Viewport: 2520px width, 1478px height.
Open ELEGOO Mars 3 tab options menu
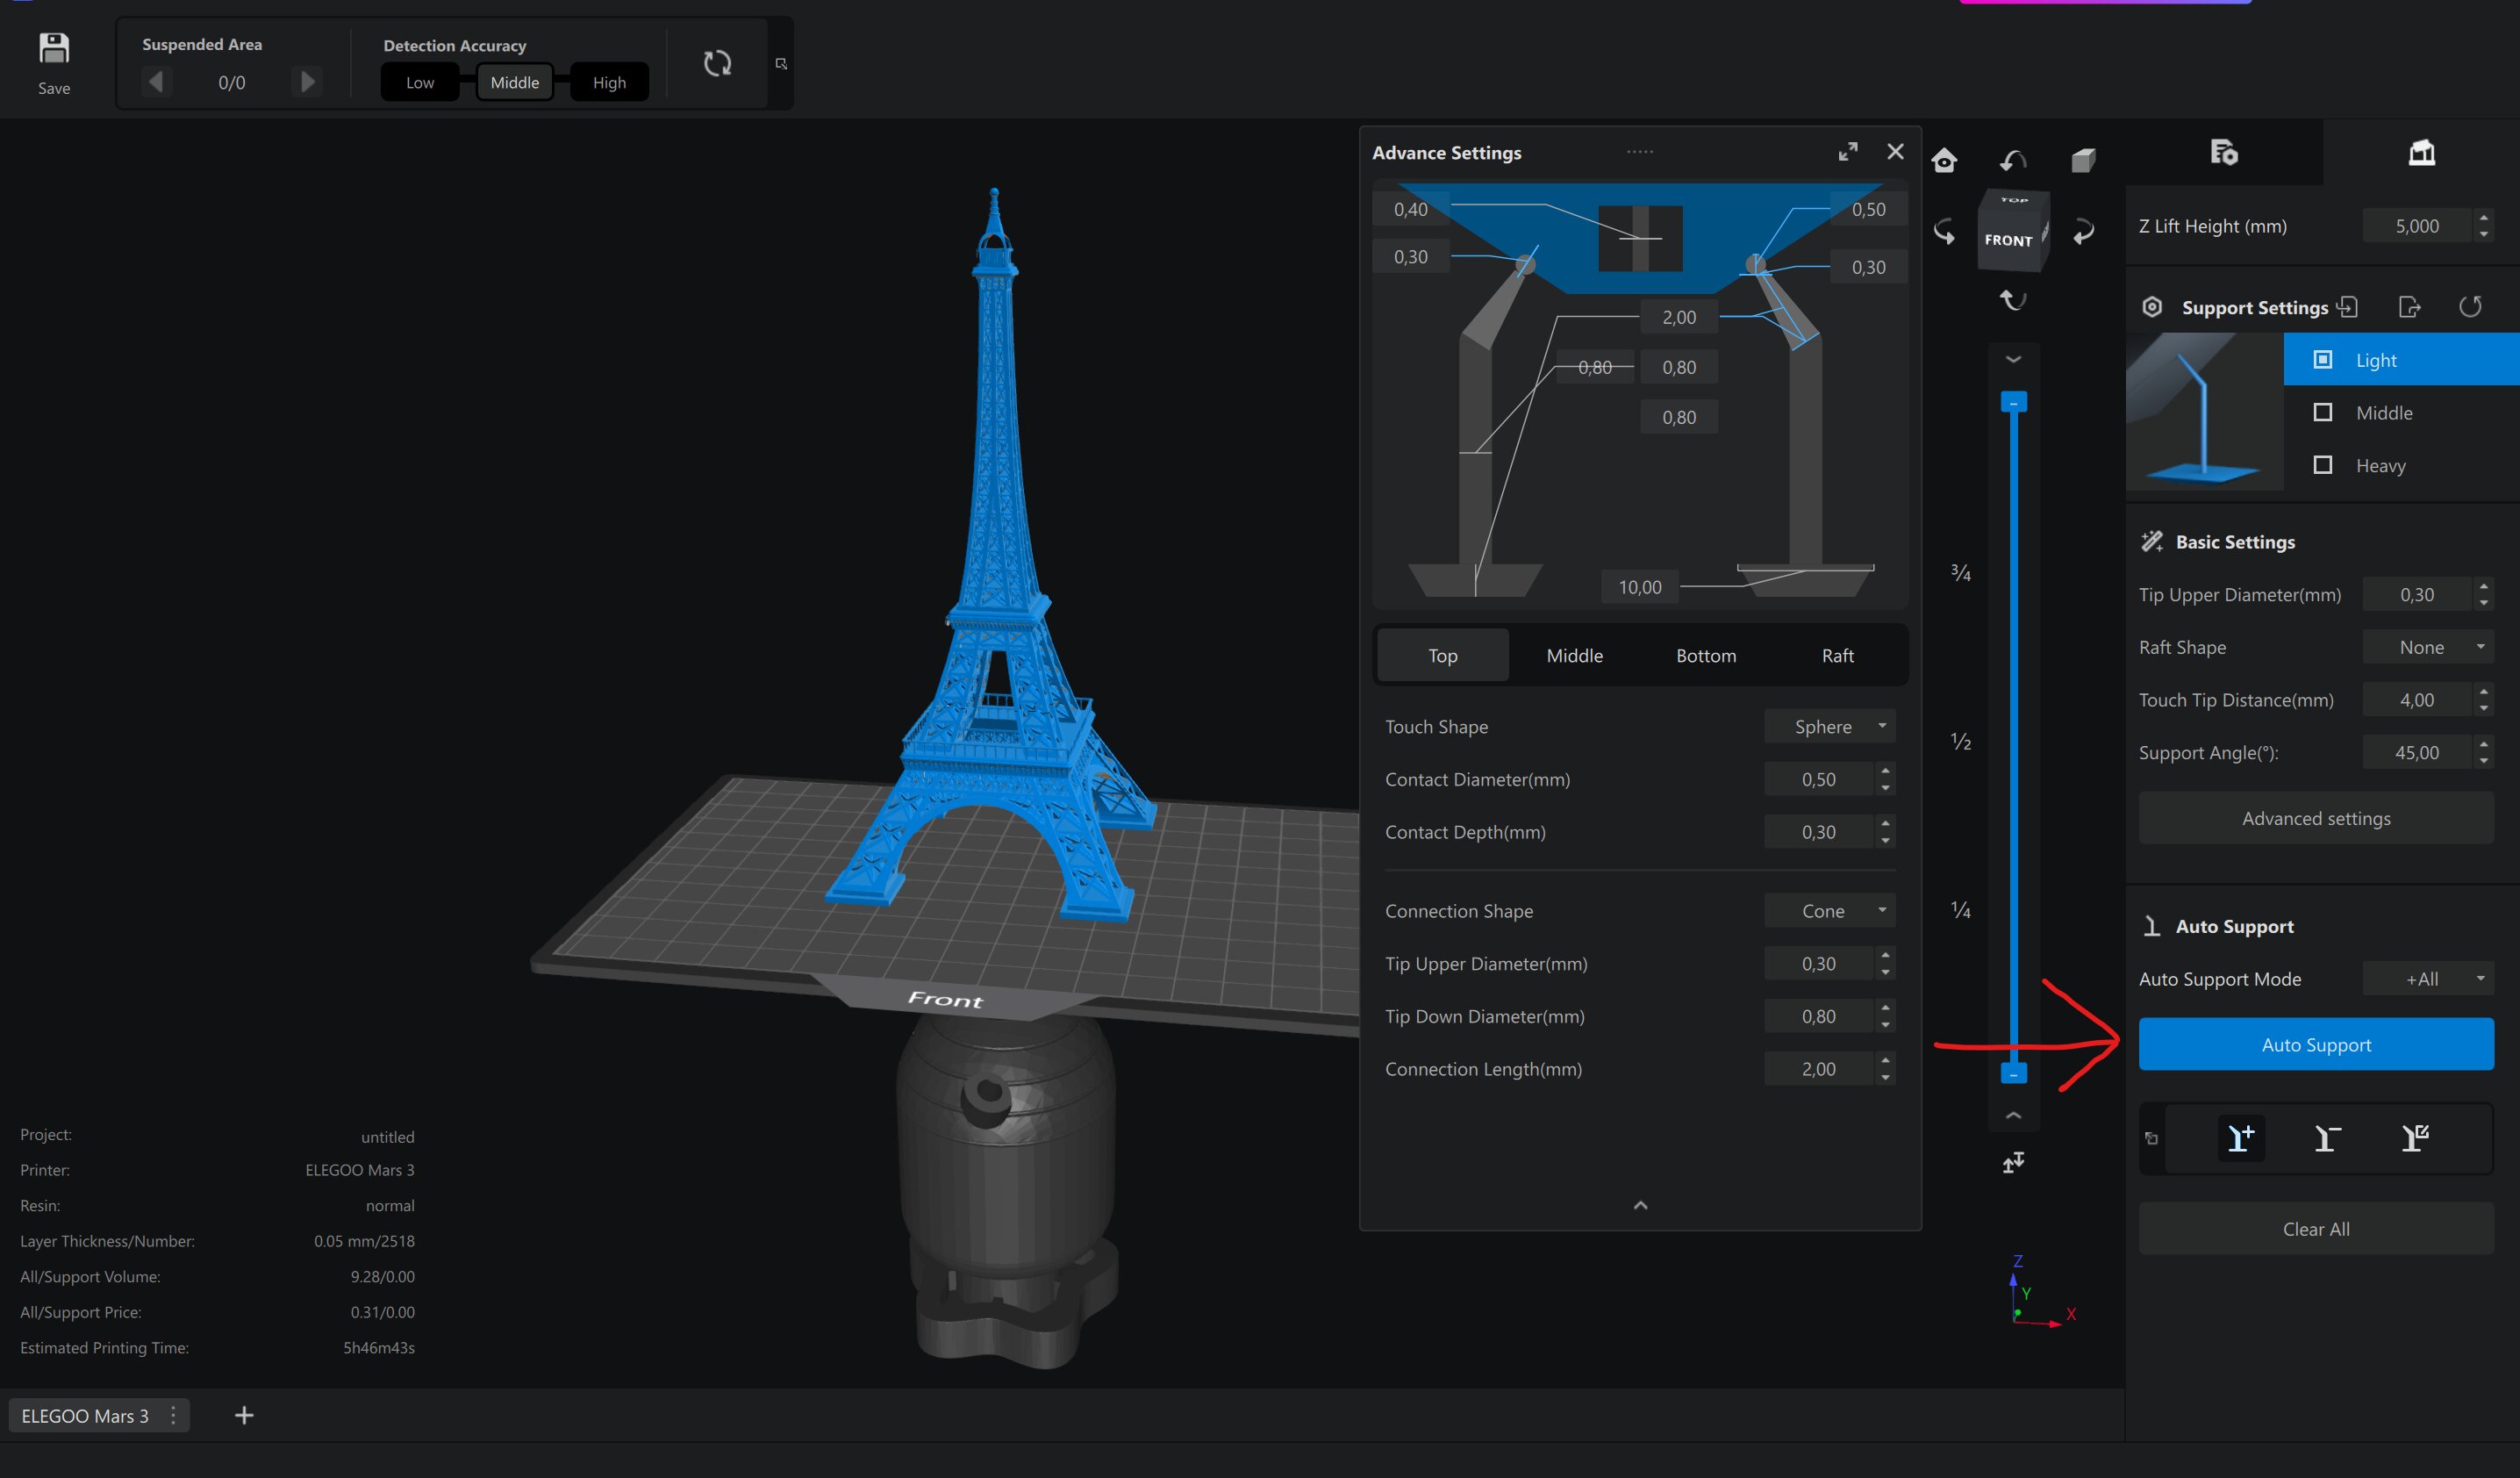pyautogui.click(x=173, y=1415)
